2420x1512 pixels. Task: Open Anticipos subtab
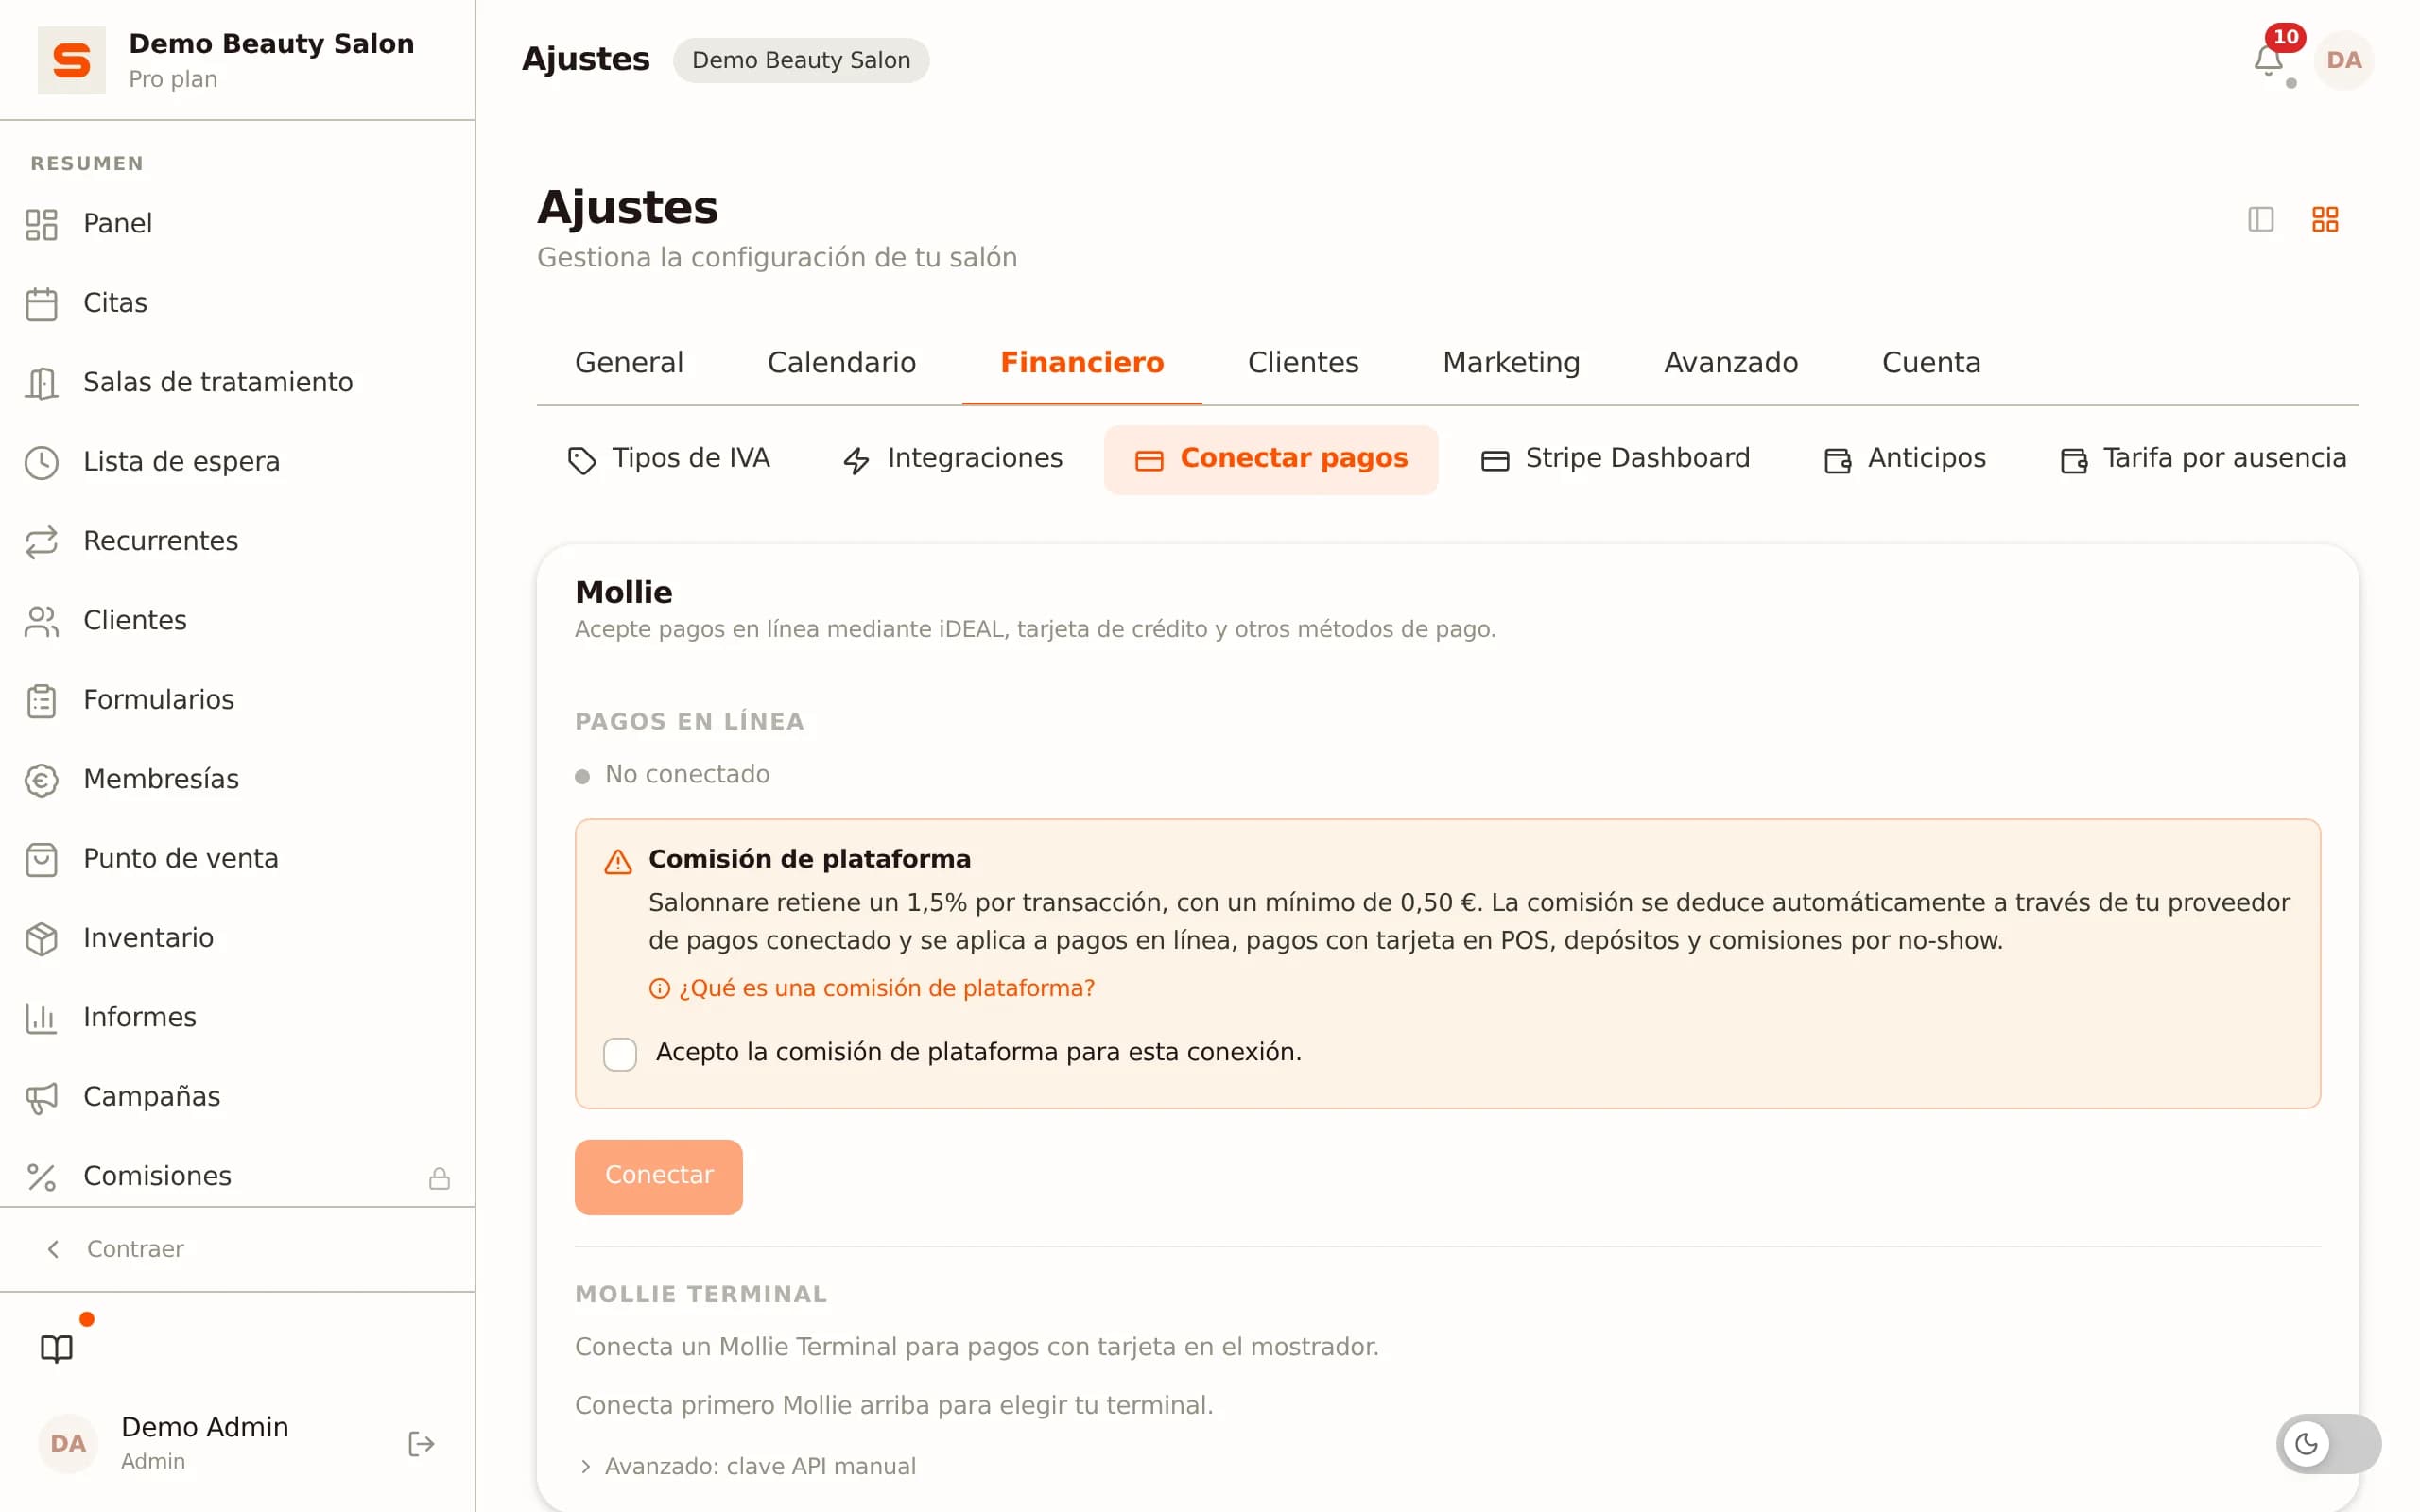pyautogui.click(x=1905, y=459)
